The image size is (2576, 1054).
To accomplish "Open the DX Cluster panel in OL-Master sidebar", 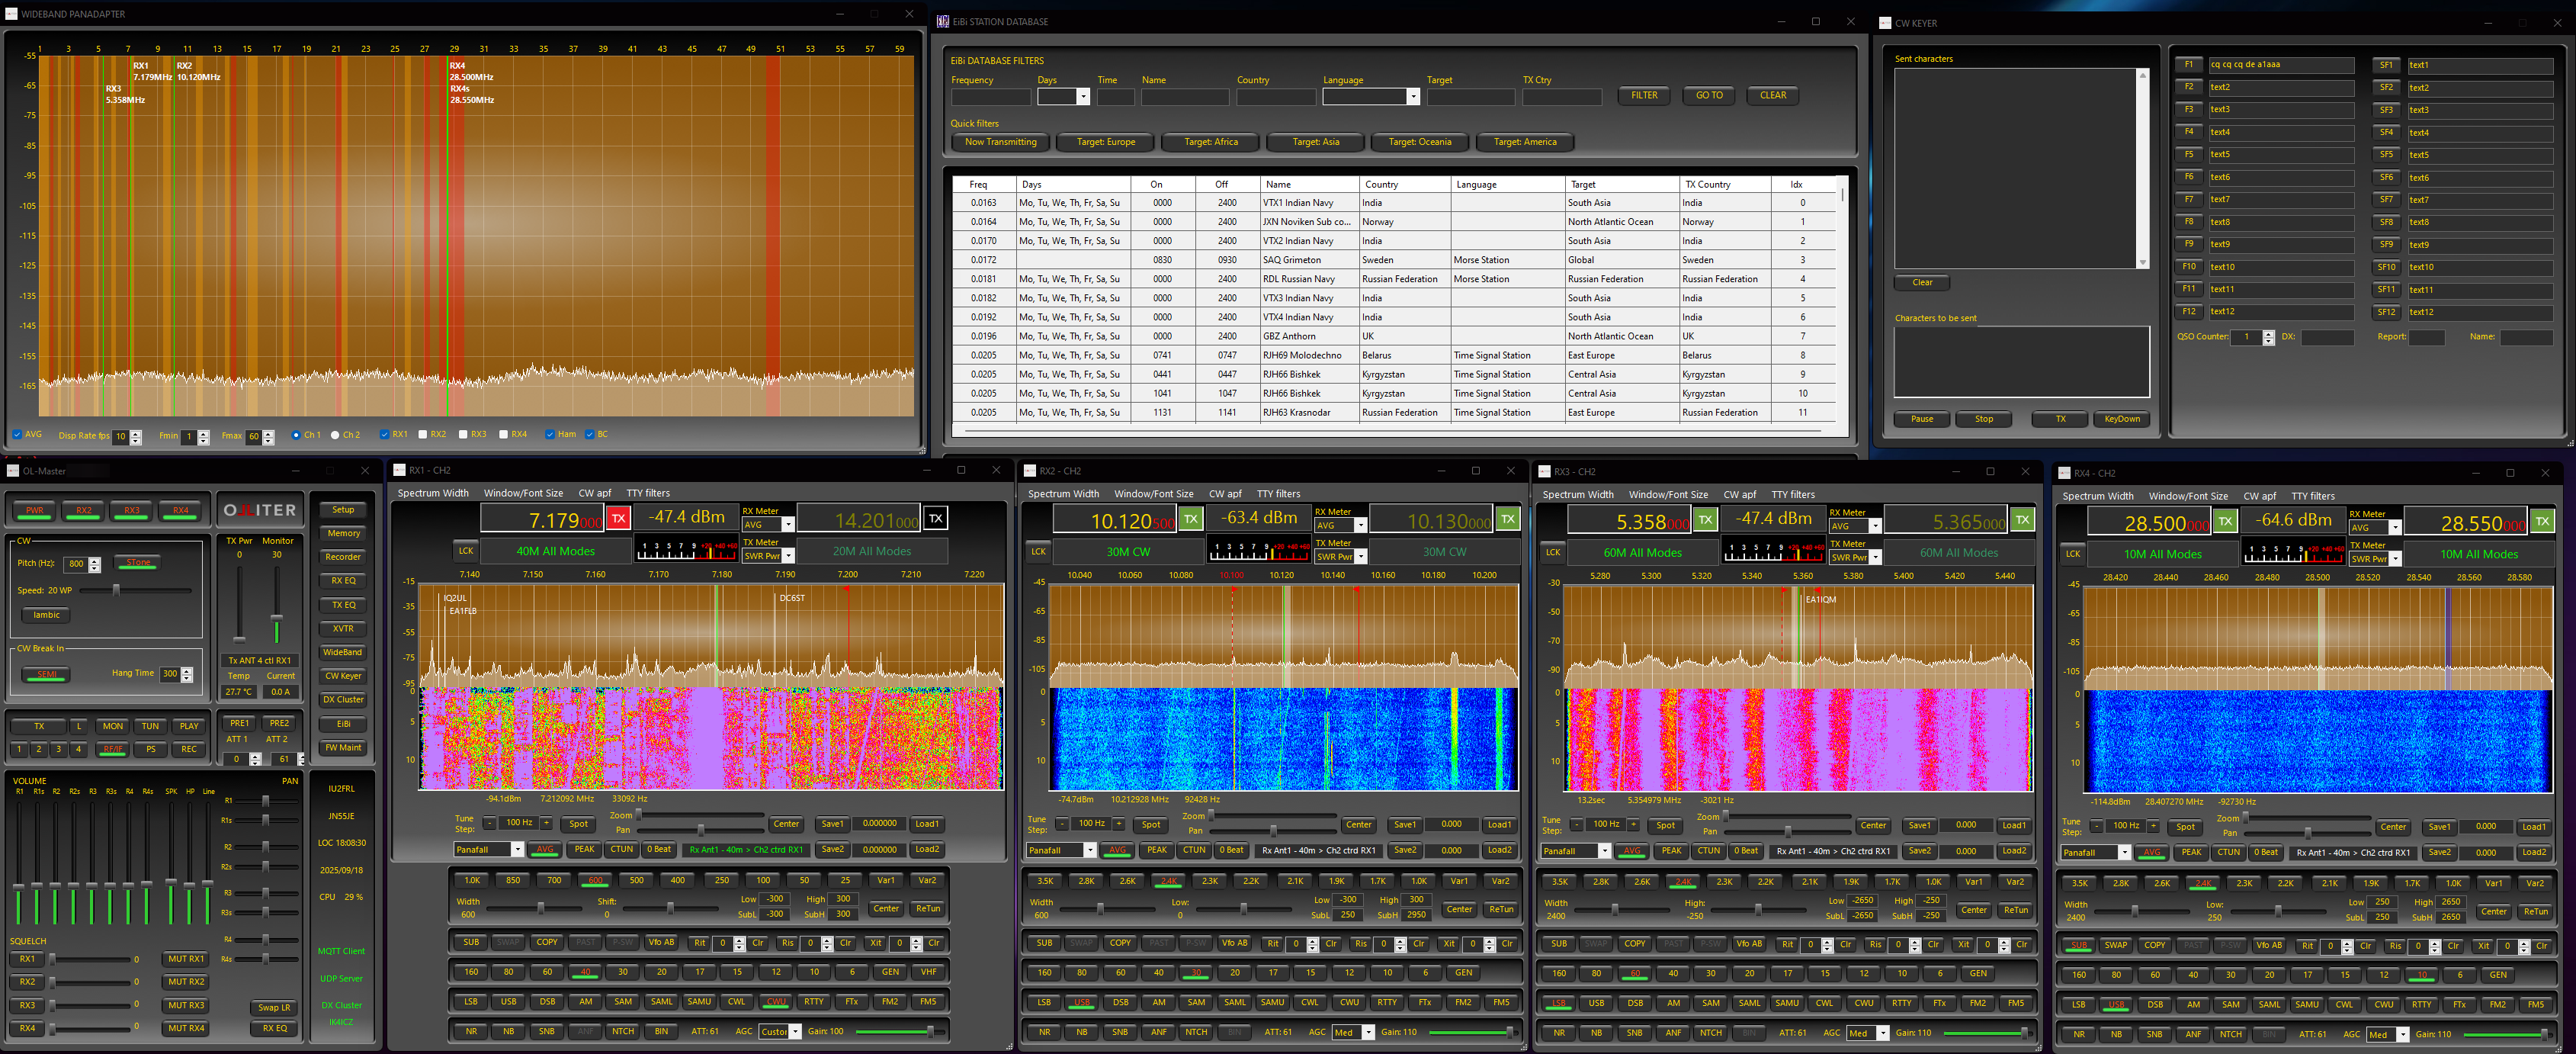I will tap(342, 699).
